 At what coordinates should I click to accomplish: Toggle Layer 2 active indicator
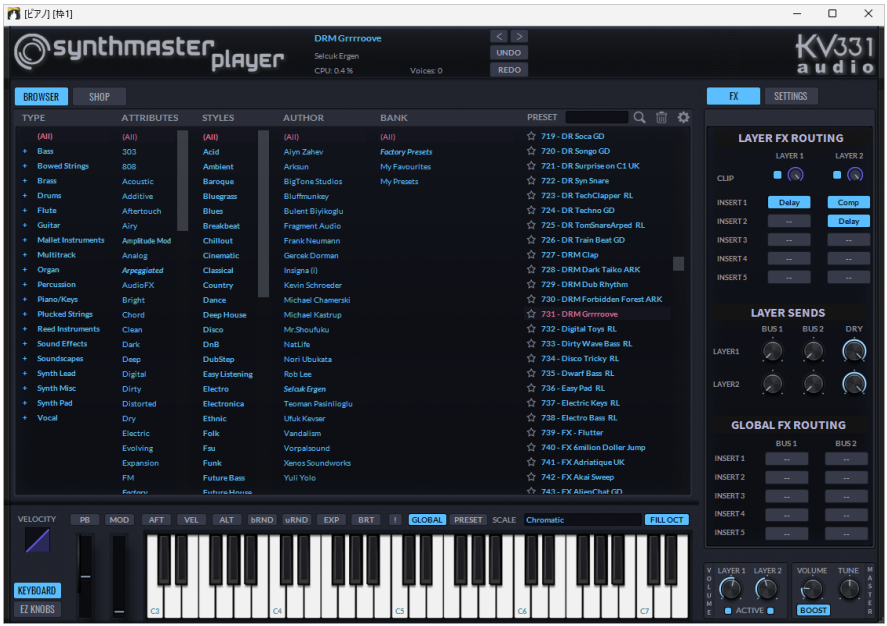(770, 611)
